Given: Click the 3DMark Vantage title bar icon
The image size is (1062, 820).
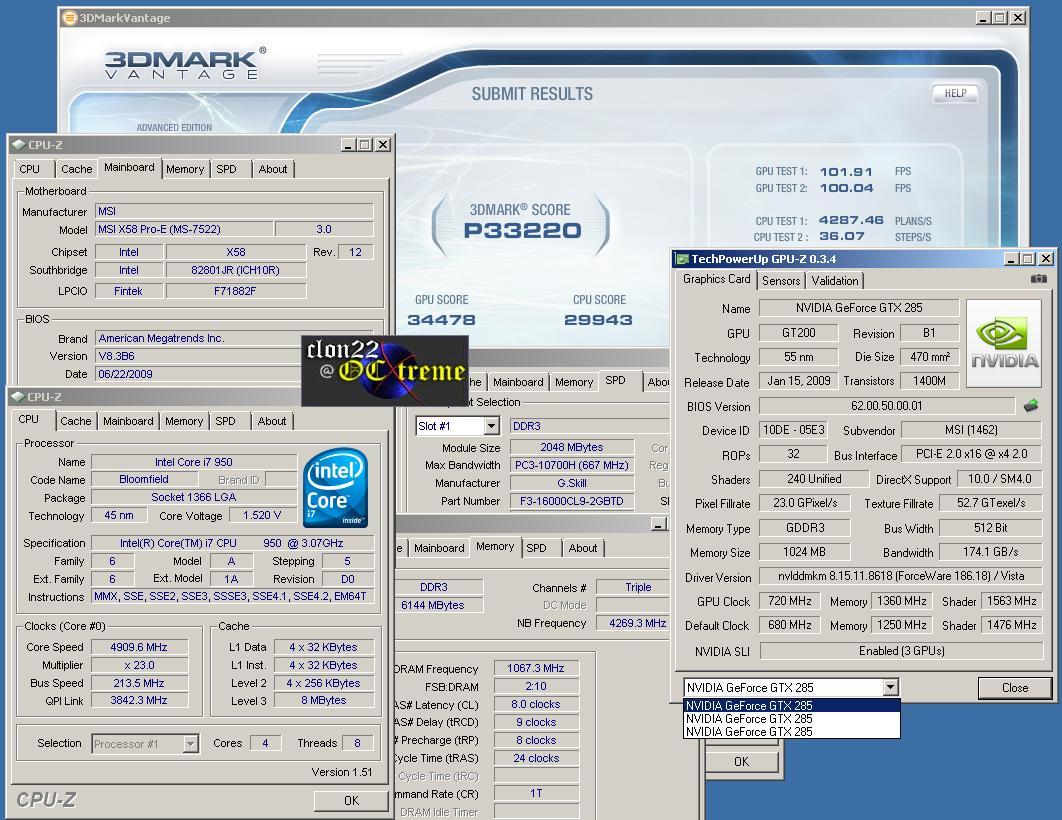Looking at the screenshot, I should coord(69,18).
